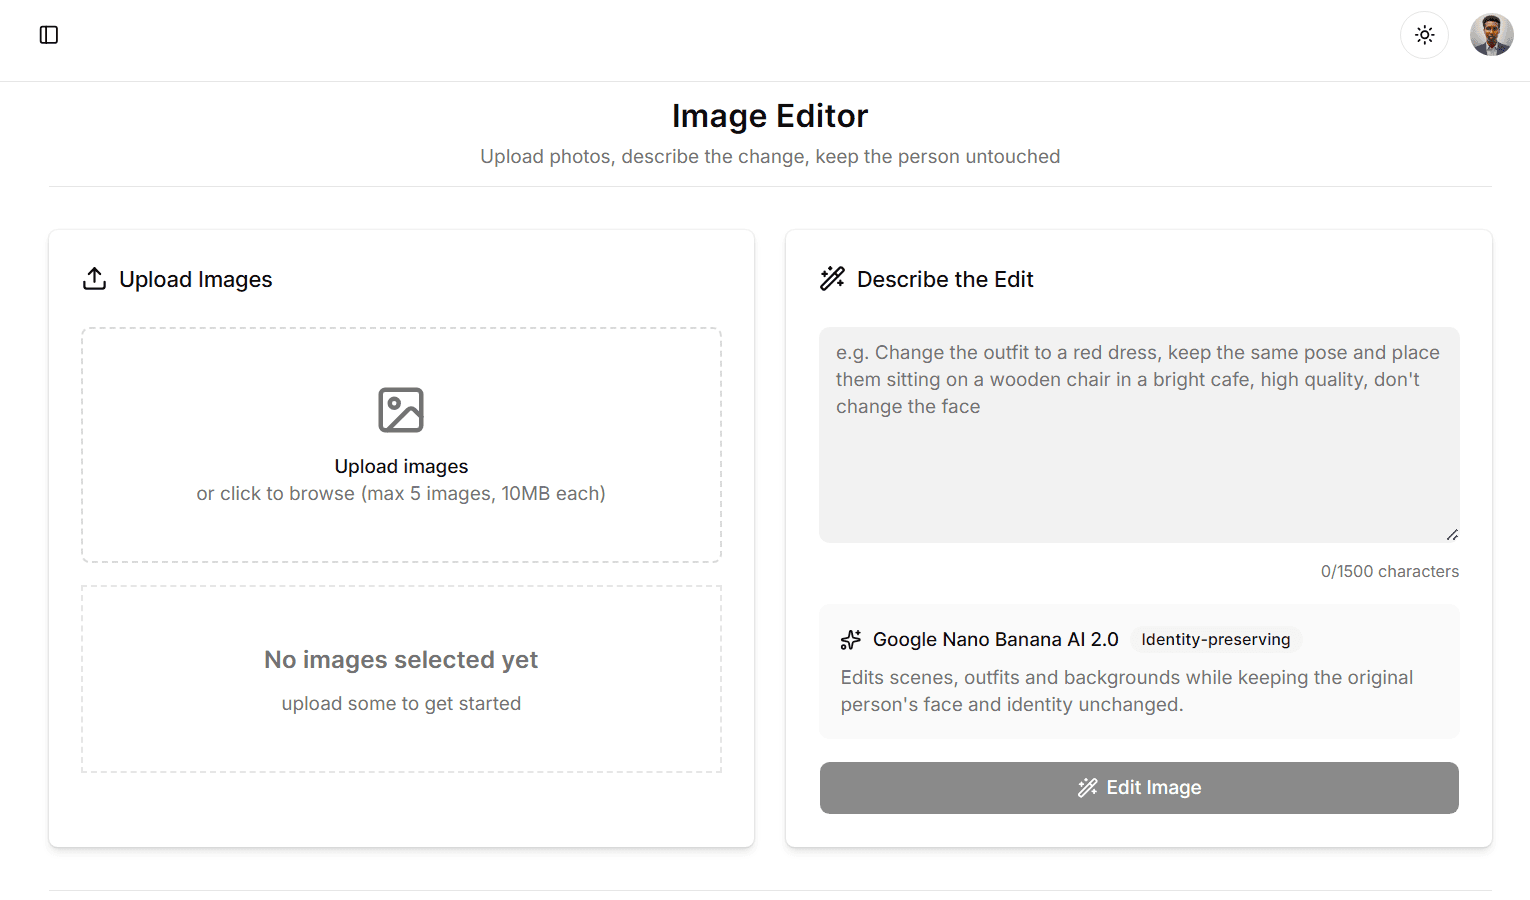The height and width of the screenshot is (900, 1530).
Task: Focus the edit description text area
Action: click(1139, 435)
